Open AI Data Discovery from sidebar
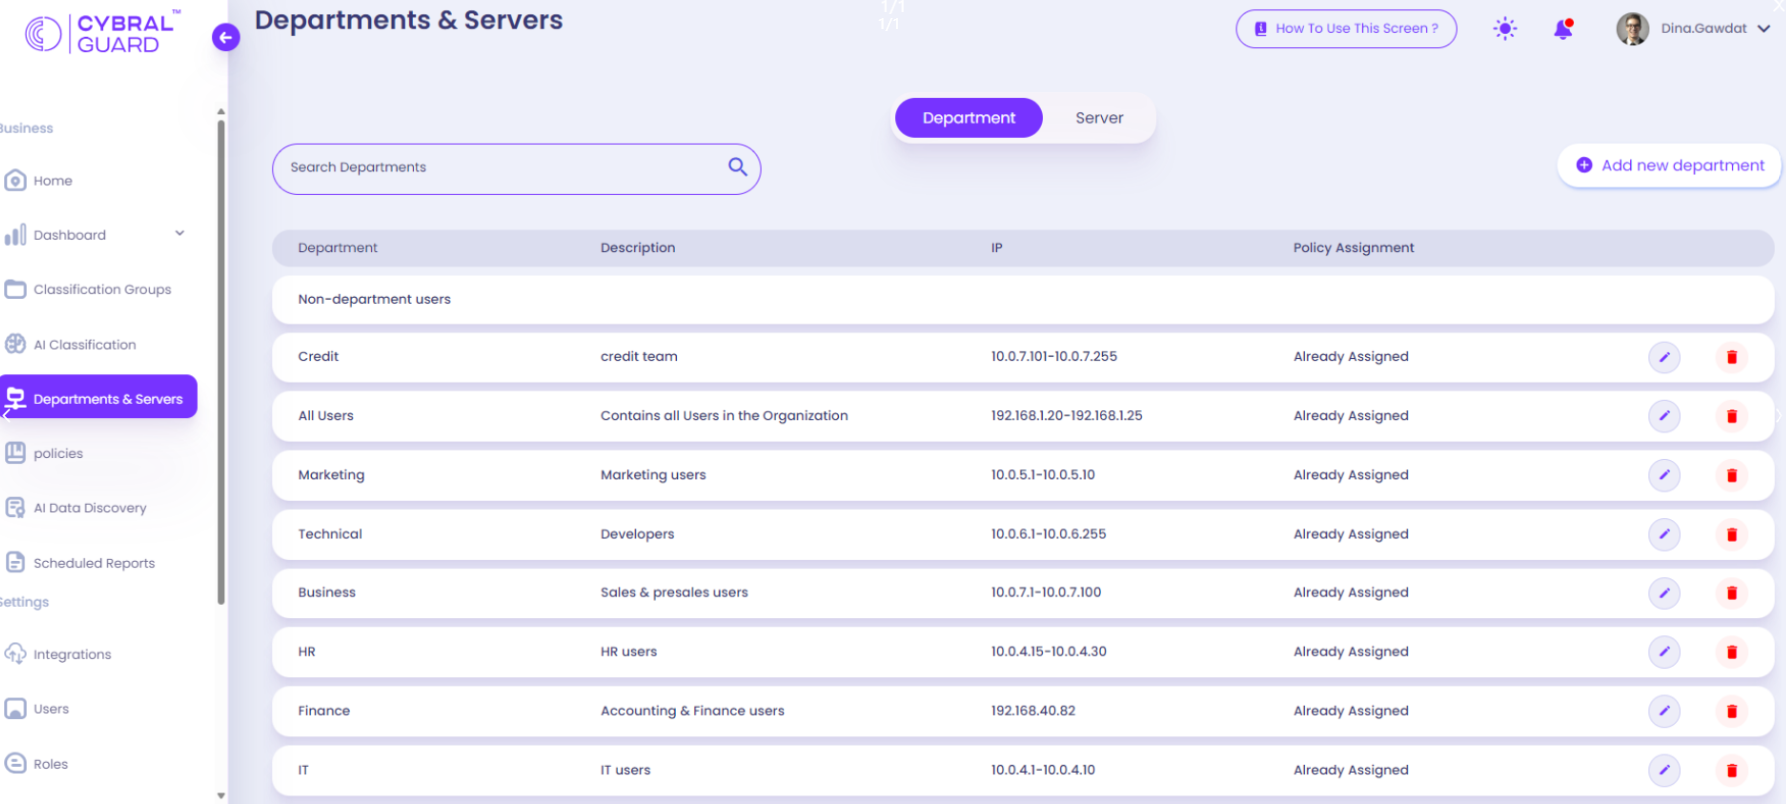The height and width of the screenshot is (804, 1786). [89, 508]
